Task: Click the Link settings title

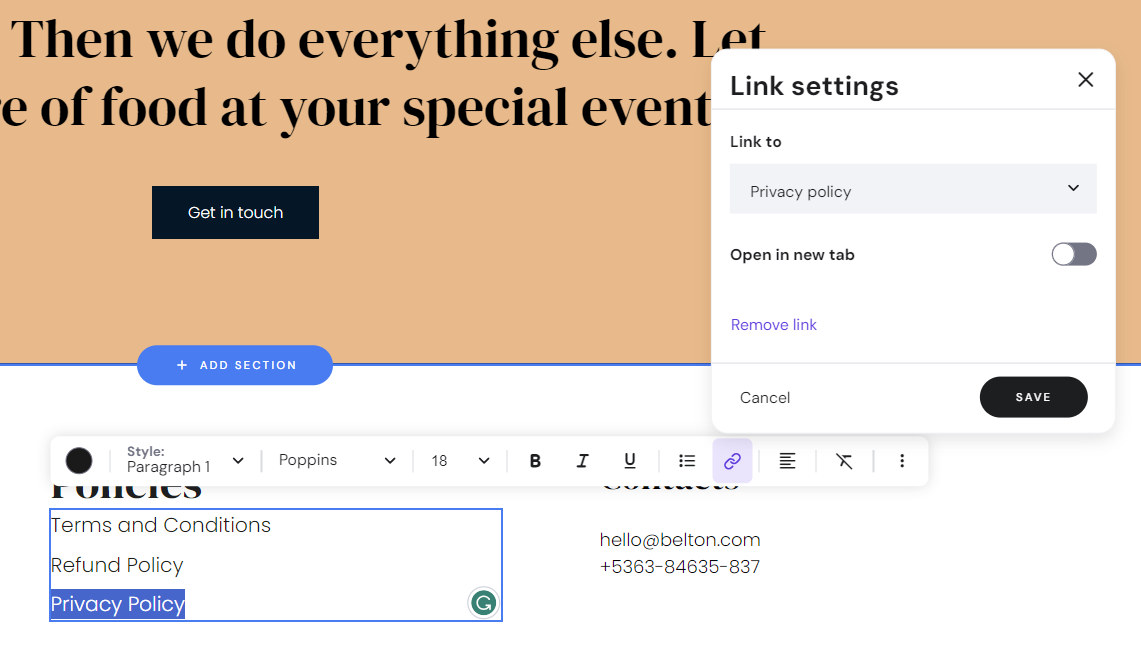Action: coord(814,86)
